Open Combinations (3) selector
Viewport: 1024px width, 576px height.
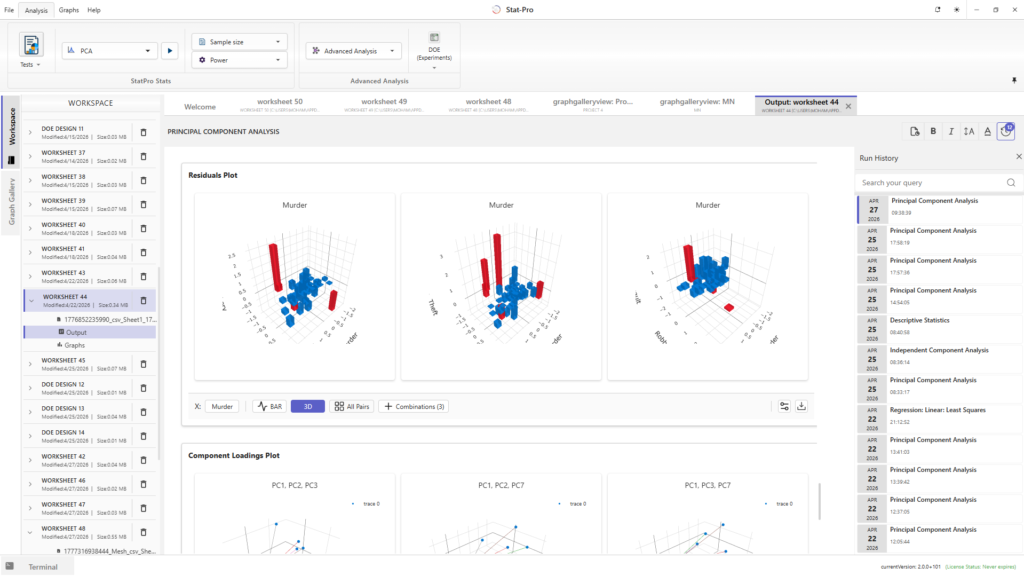coord(415,406)
